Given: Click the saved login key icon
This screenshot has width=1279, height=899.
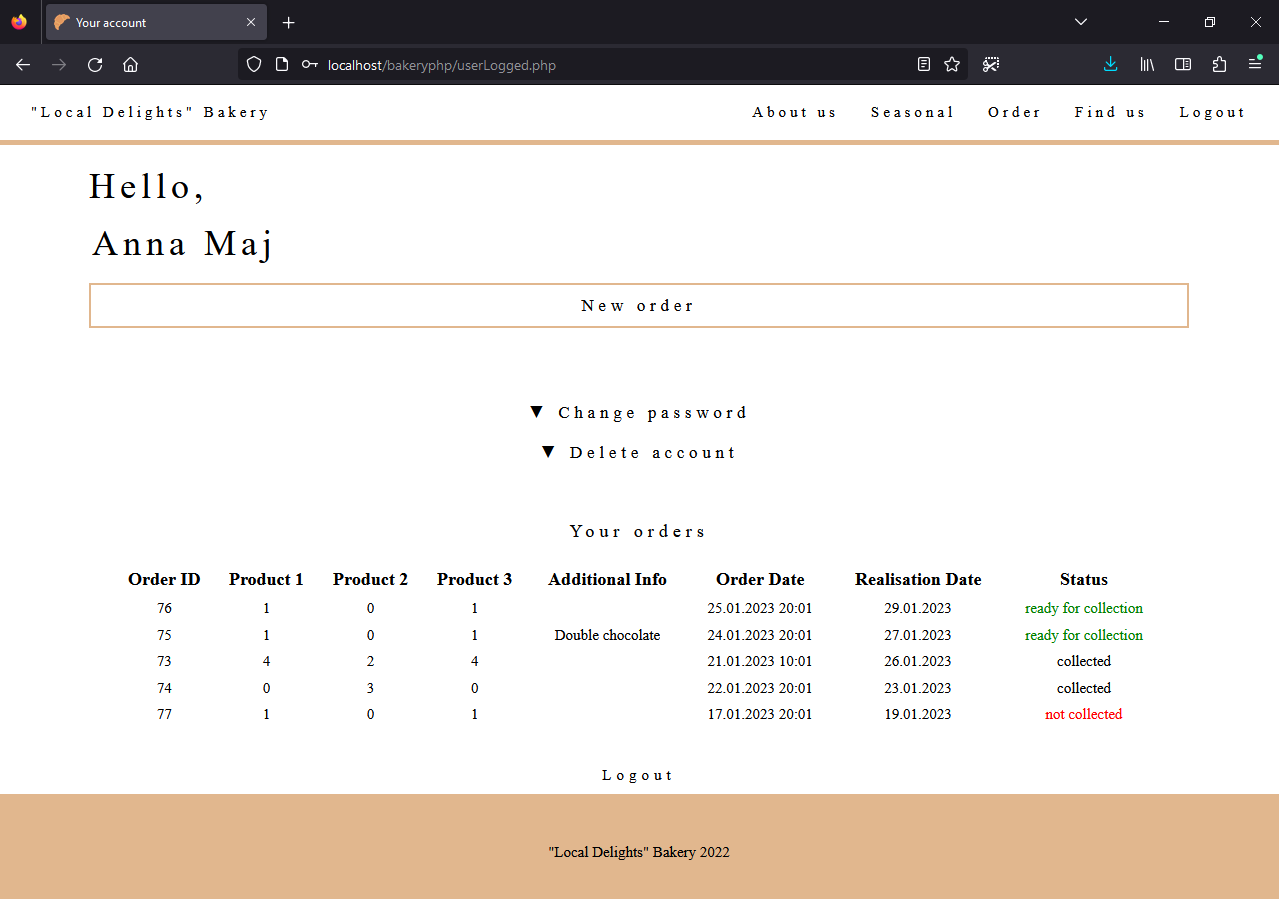Looking at the screenshot, I should pyautogui.click(x=309, y=64).
